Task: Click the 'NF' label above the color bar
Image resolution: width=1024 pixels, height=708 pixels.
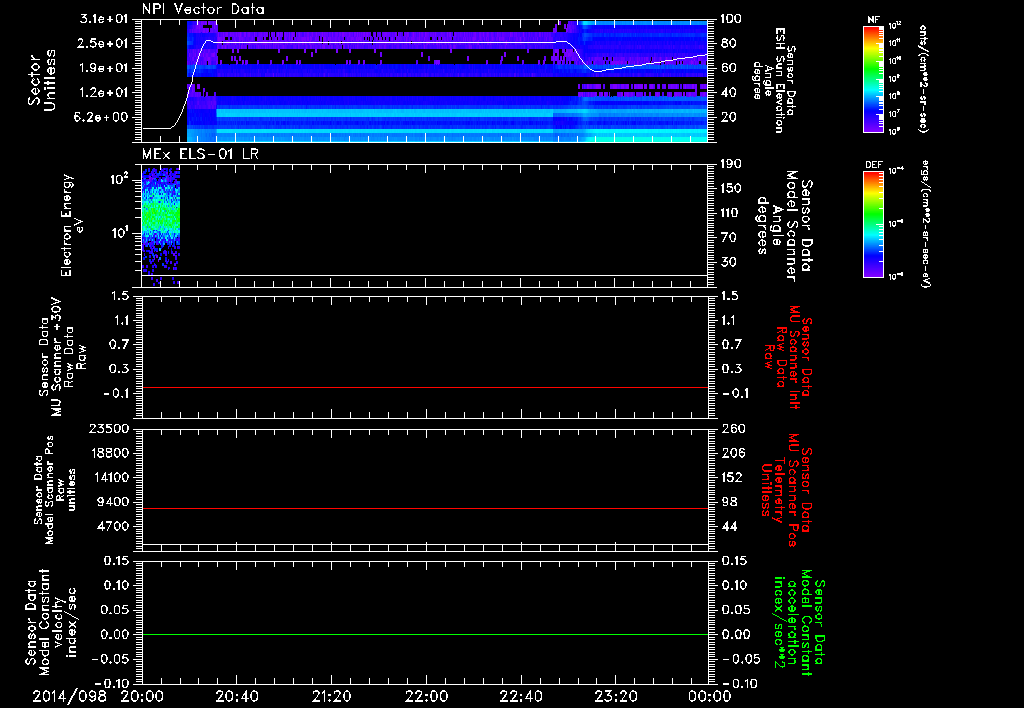Action: 874,20
